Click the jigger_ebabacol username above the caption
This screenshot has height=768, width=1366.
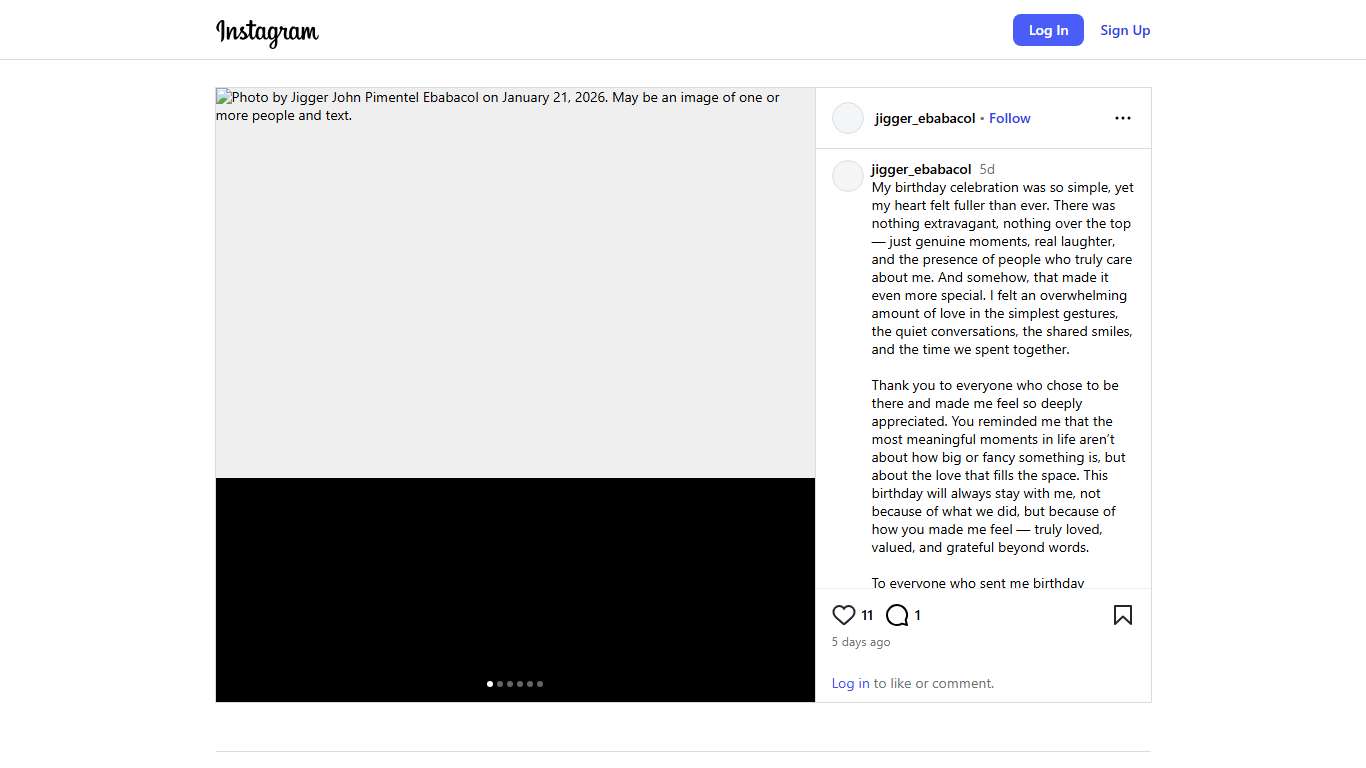(921, 169)
